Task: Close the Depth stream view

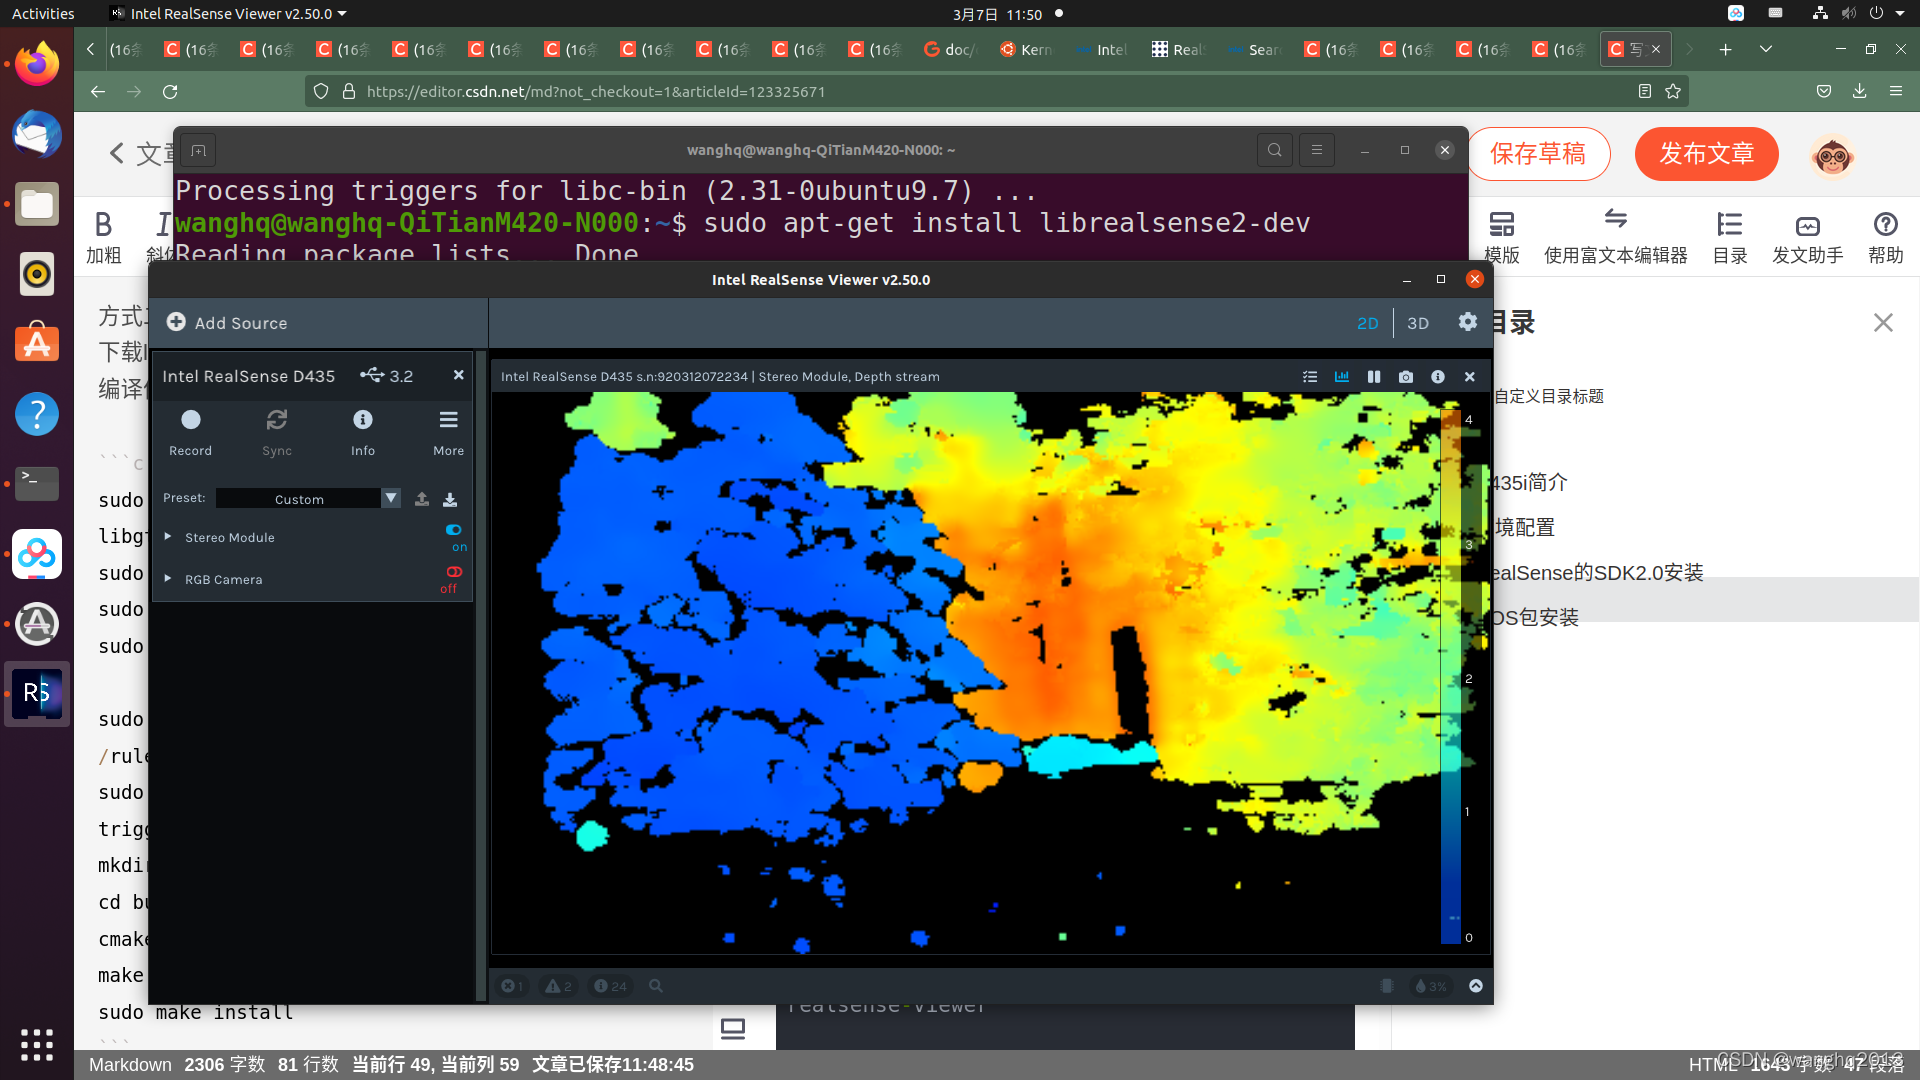Action: pos(1469,376)
